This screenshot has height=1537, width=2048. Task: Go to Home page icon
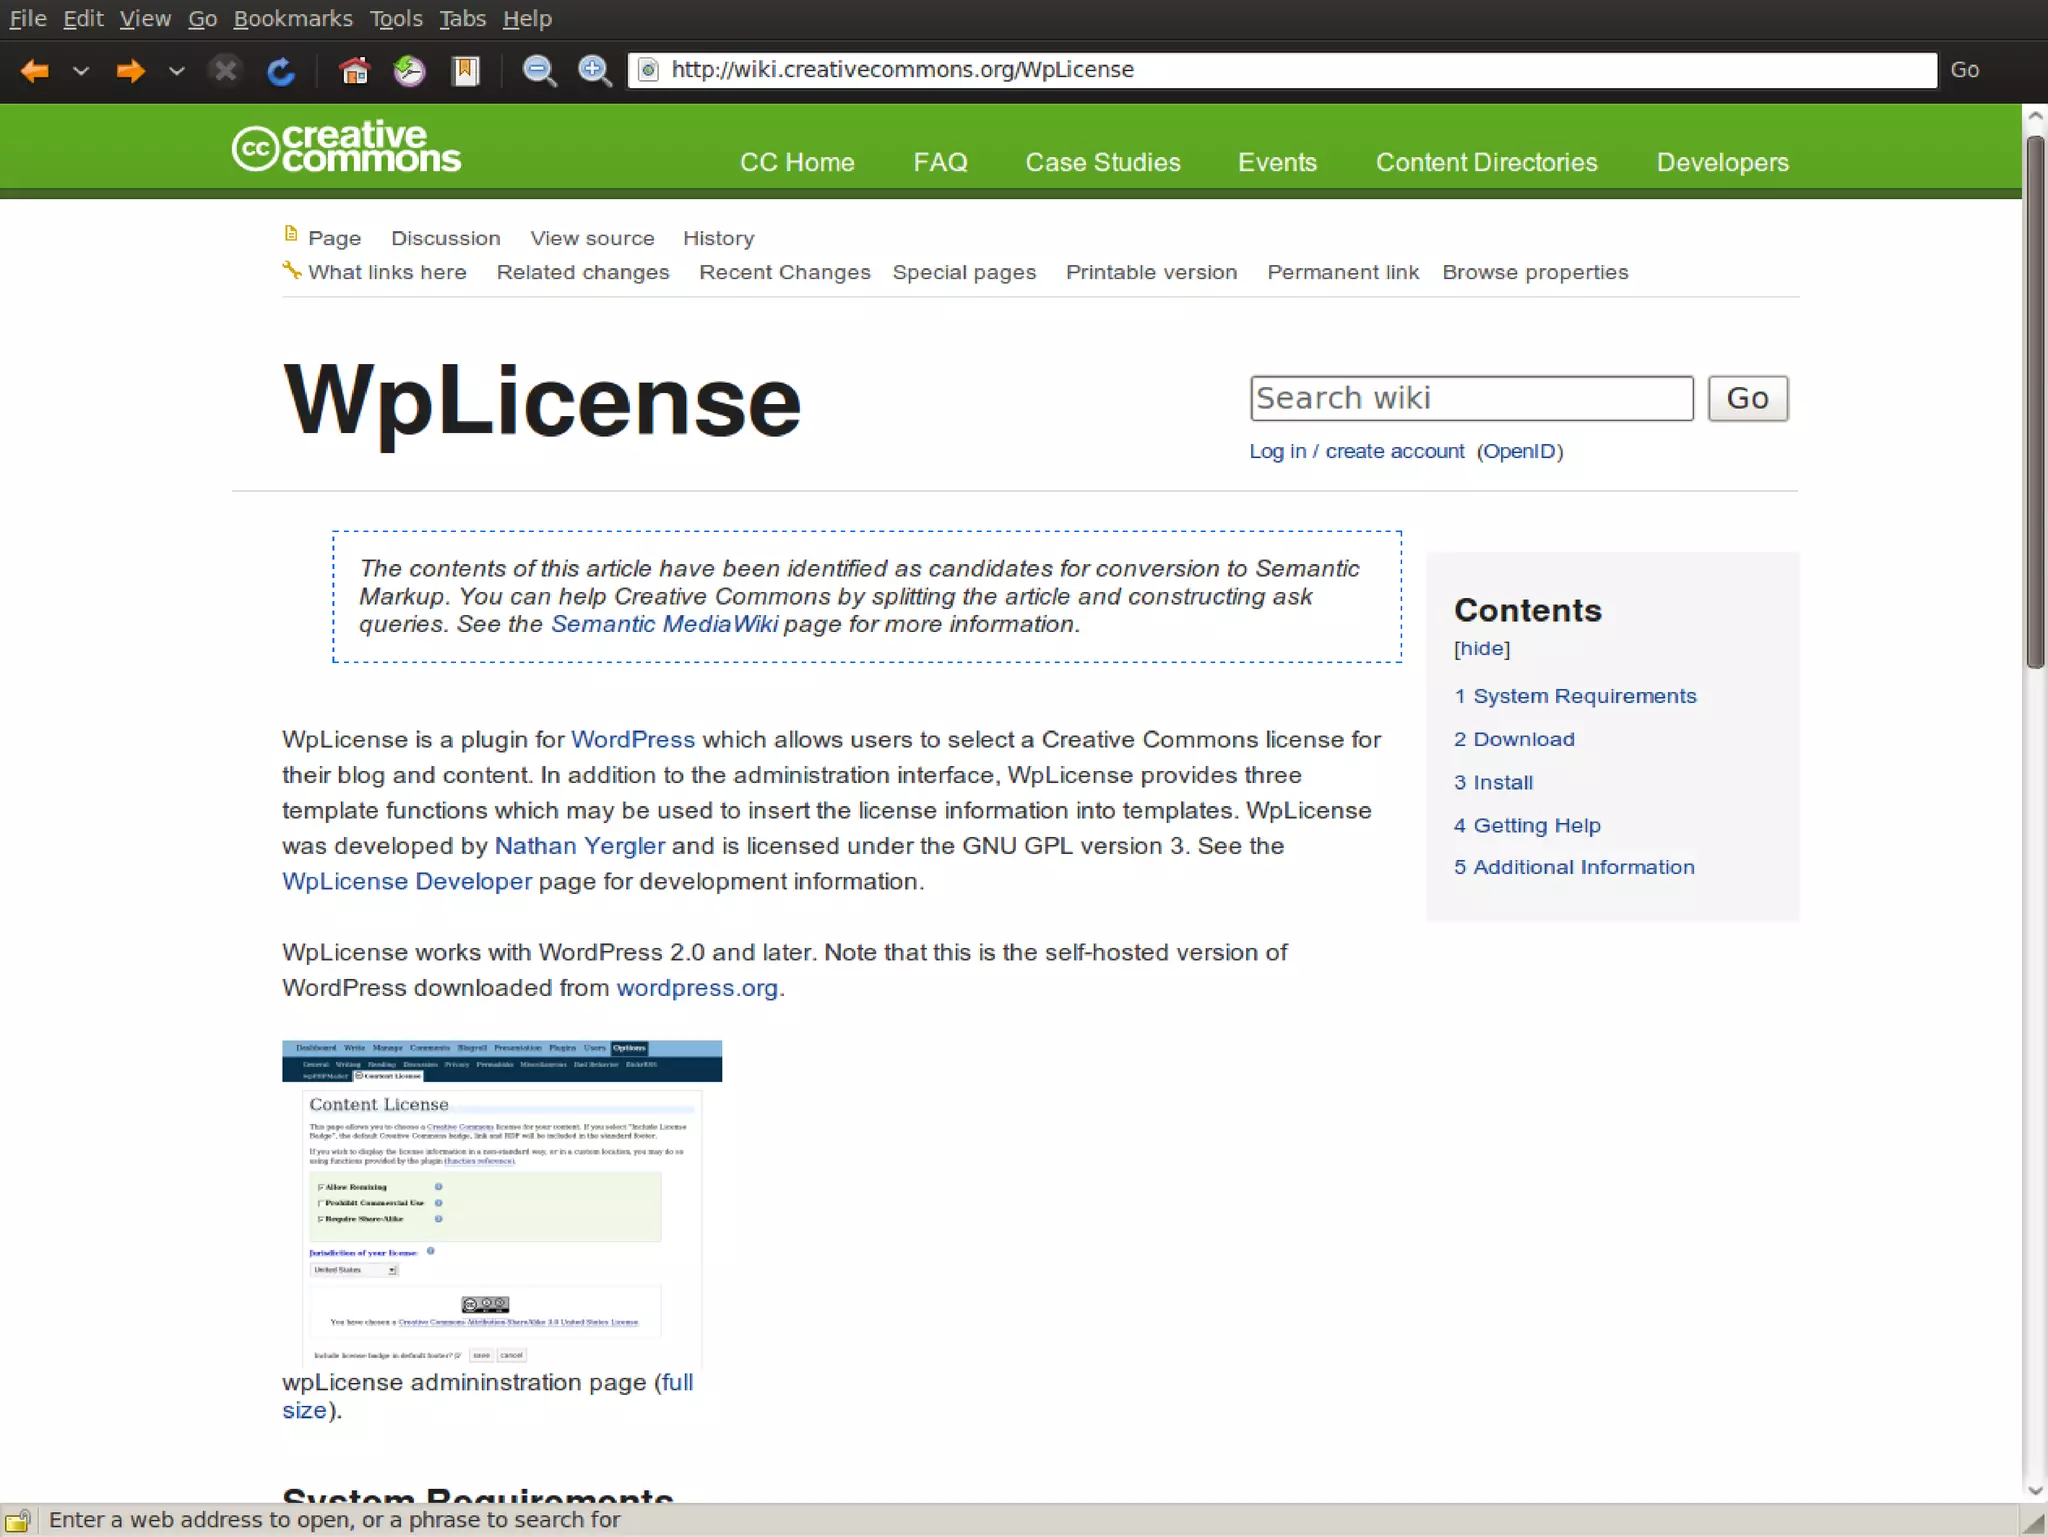pos(354,70)
